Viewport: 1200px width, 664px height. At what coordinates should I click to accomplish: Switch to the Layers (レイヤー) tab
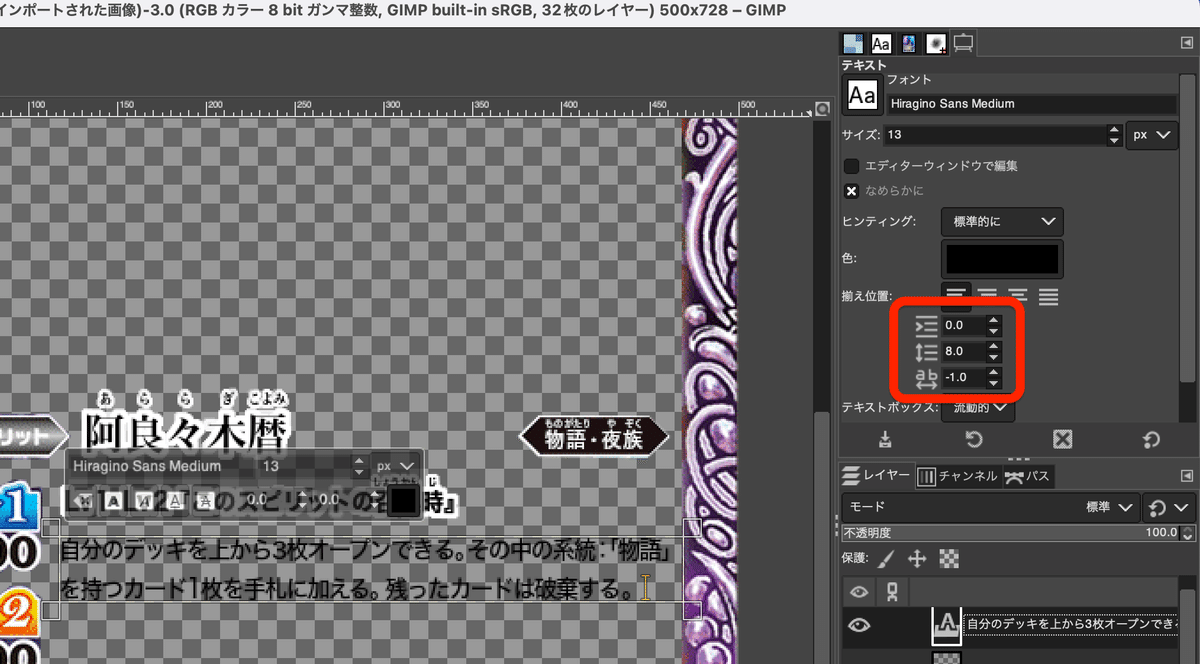coord(876,475)
